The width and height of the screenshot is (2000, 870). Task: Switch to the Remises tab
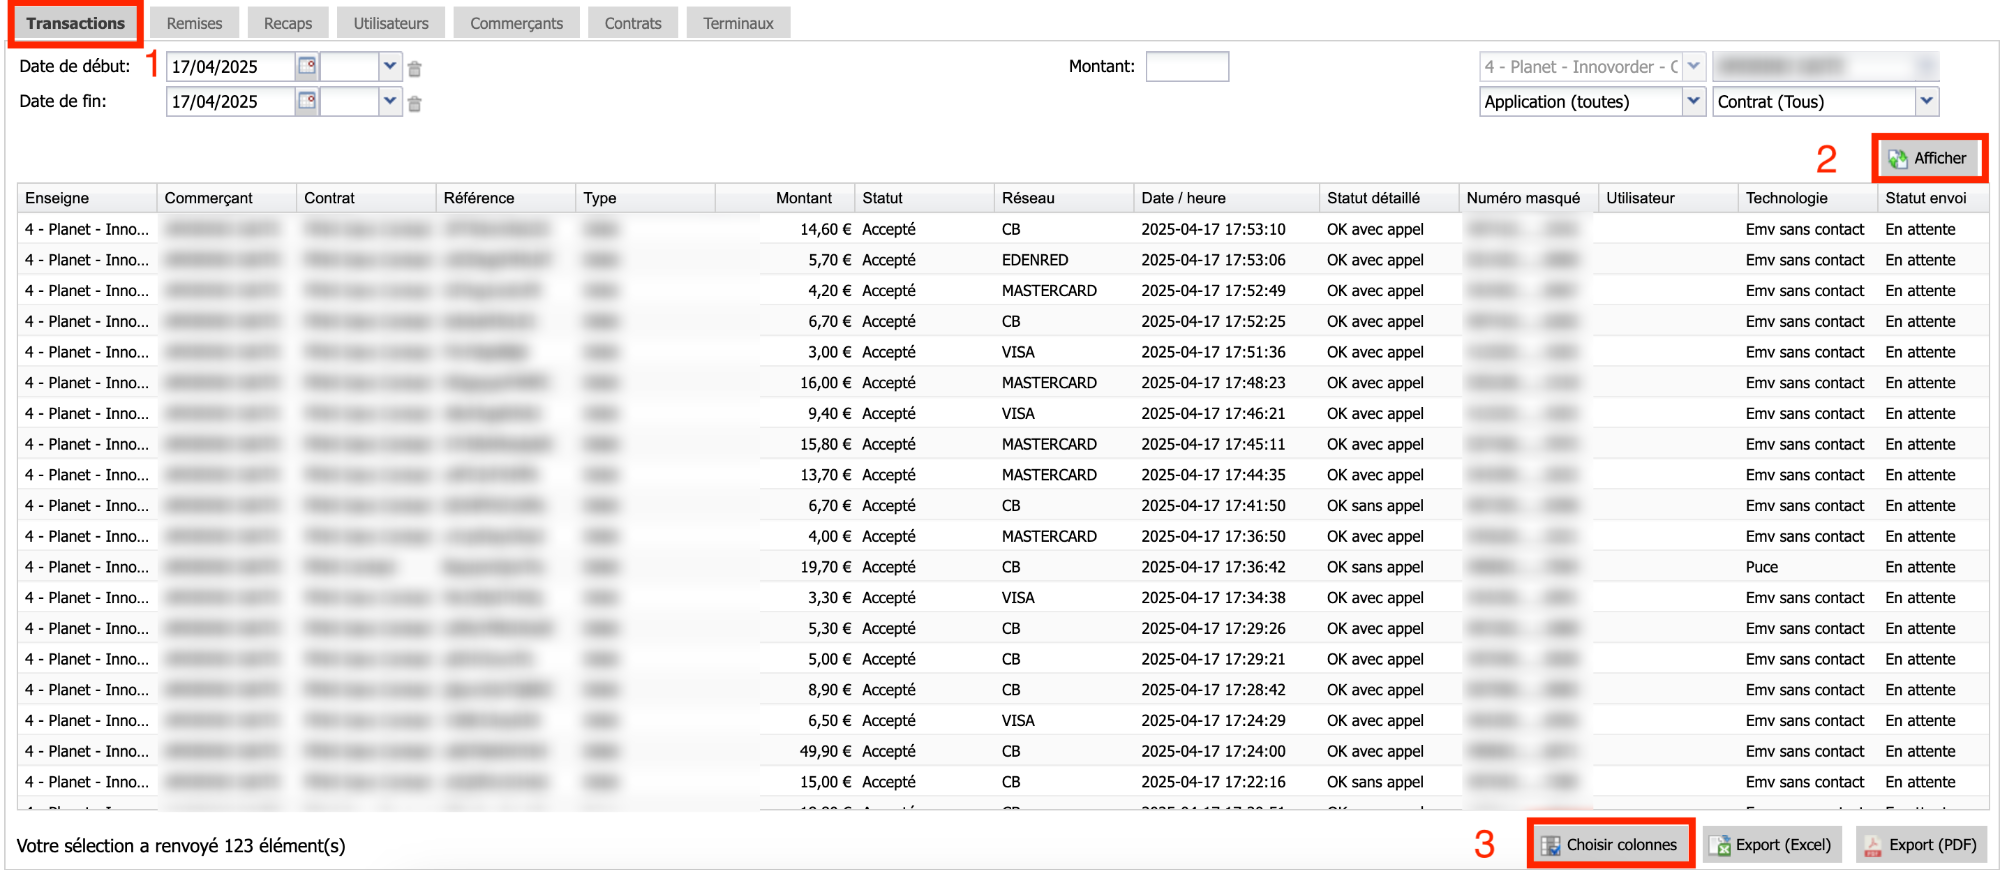tap(194, 23)
